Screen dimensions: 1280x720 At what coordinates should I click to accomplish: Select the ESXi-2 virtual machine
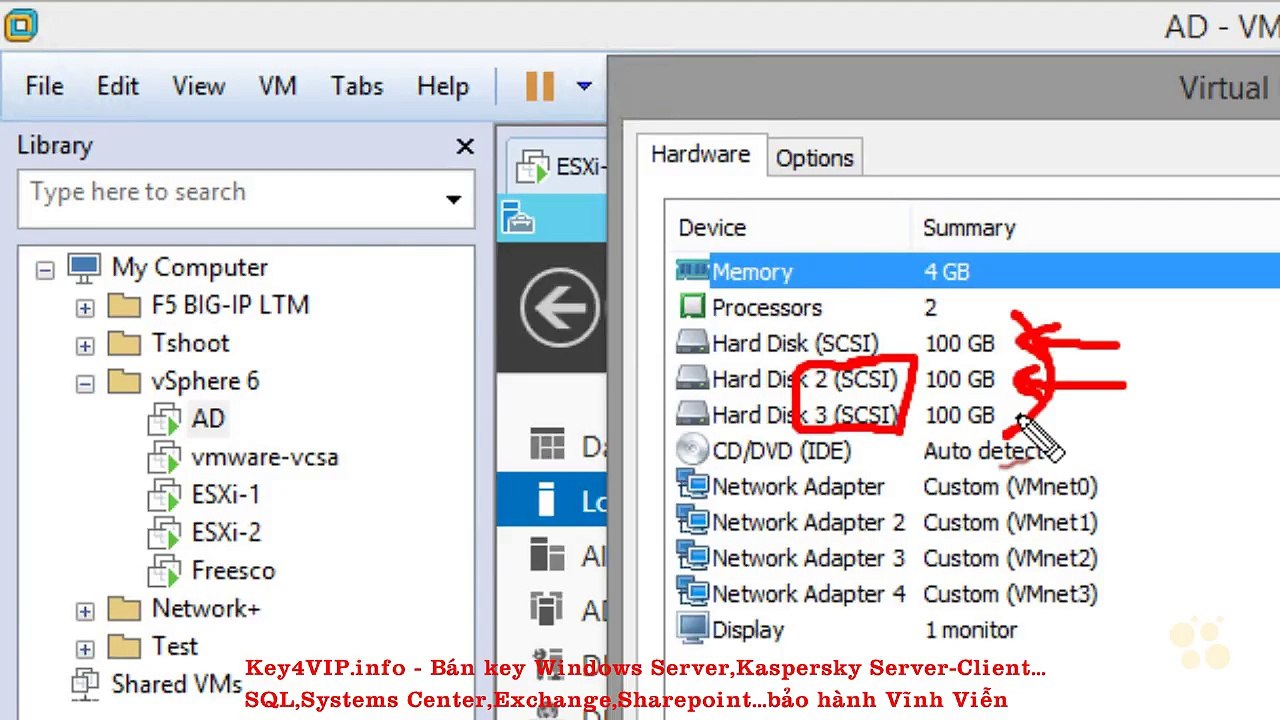[x=226, y=532]
